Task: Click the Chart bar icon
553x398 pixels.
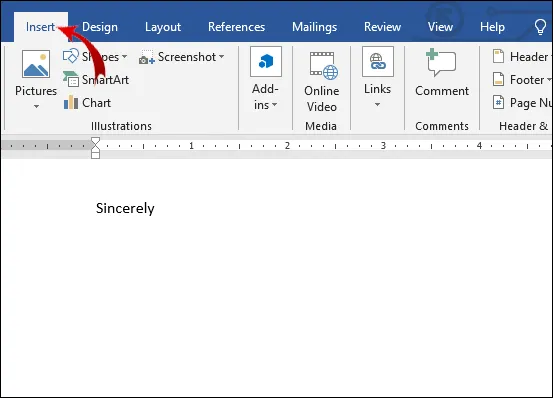Action: pos(71,102)
